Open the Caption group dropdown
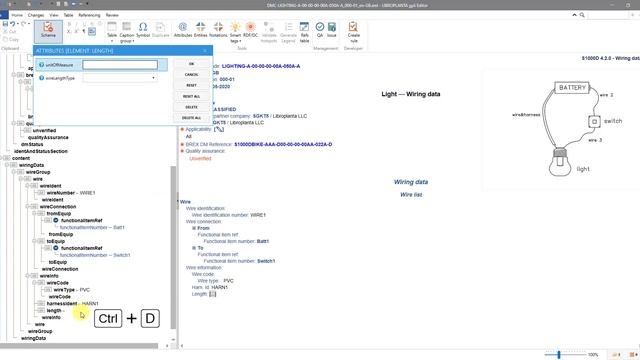Screen dimensions: 640x360 click(127, 32)
